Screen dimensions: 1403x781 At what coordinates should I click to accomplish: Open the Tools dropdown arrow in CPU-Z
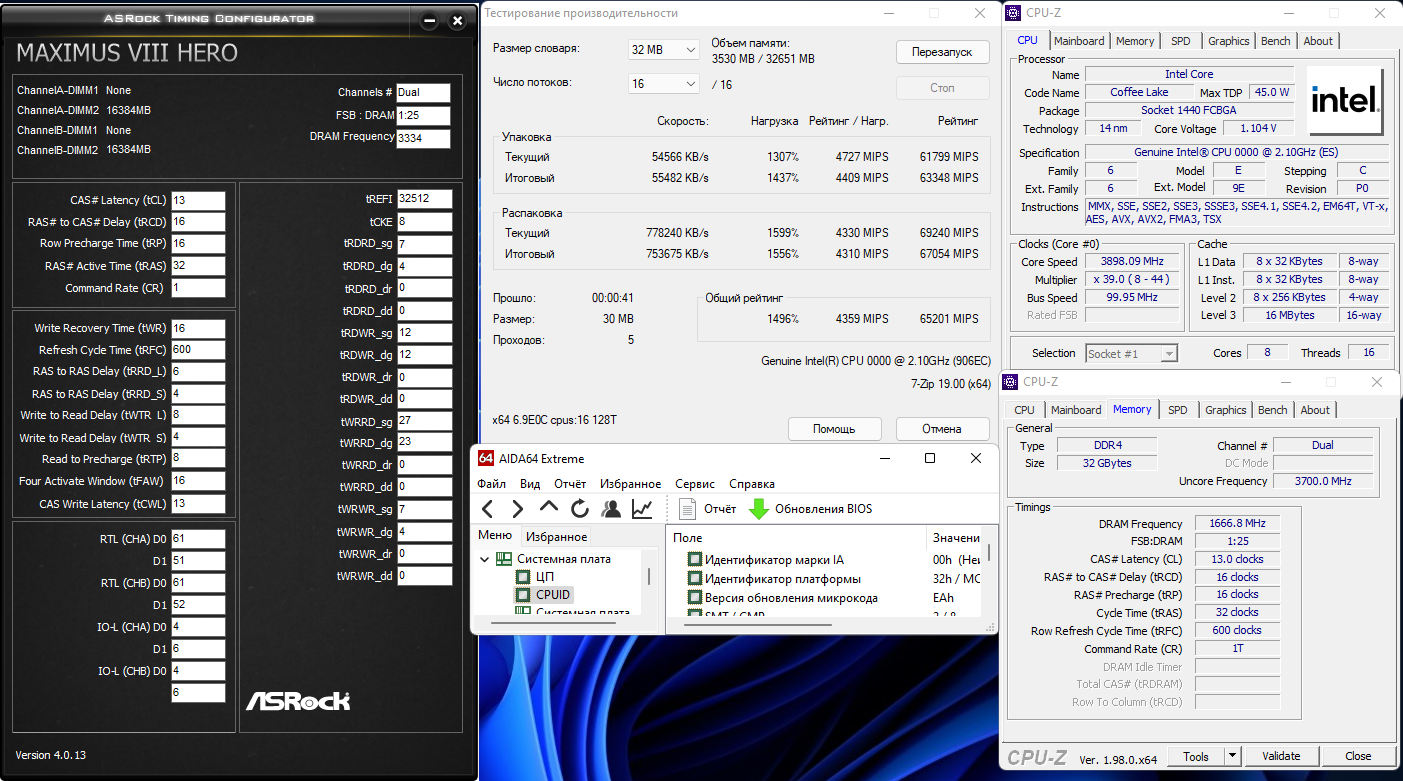[x=1232, y=756]
